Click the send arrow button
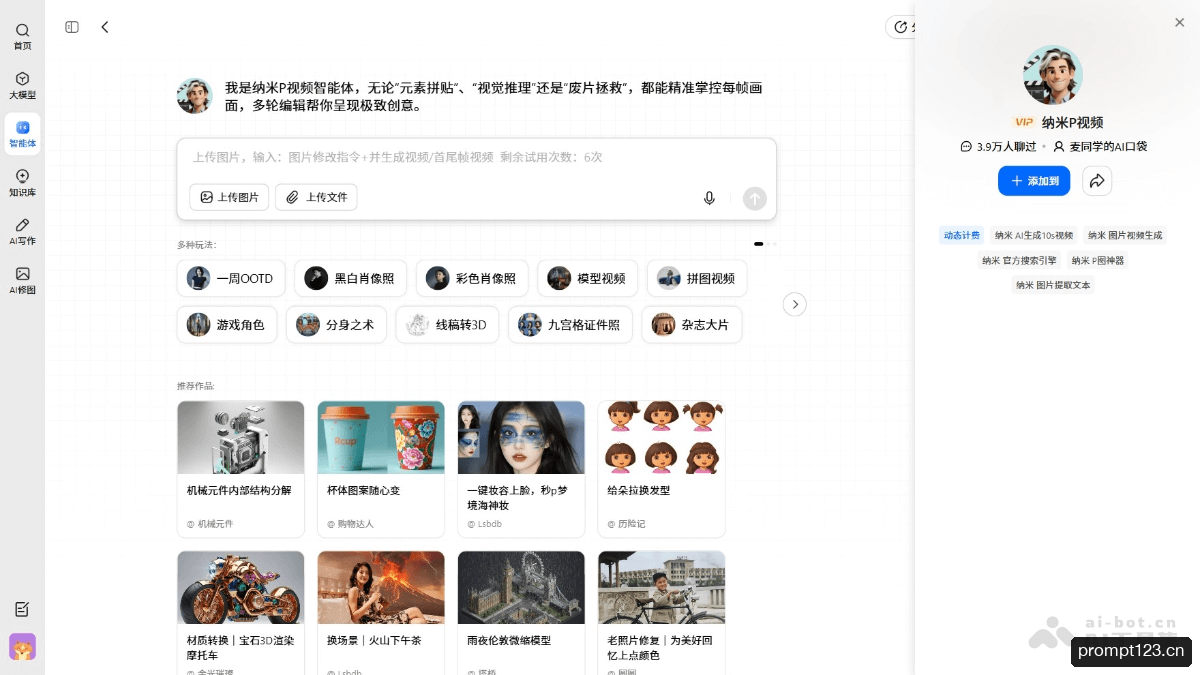This screenshot has width=1200, height=675. pyautogui.click(x=755, y=198)
